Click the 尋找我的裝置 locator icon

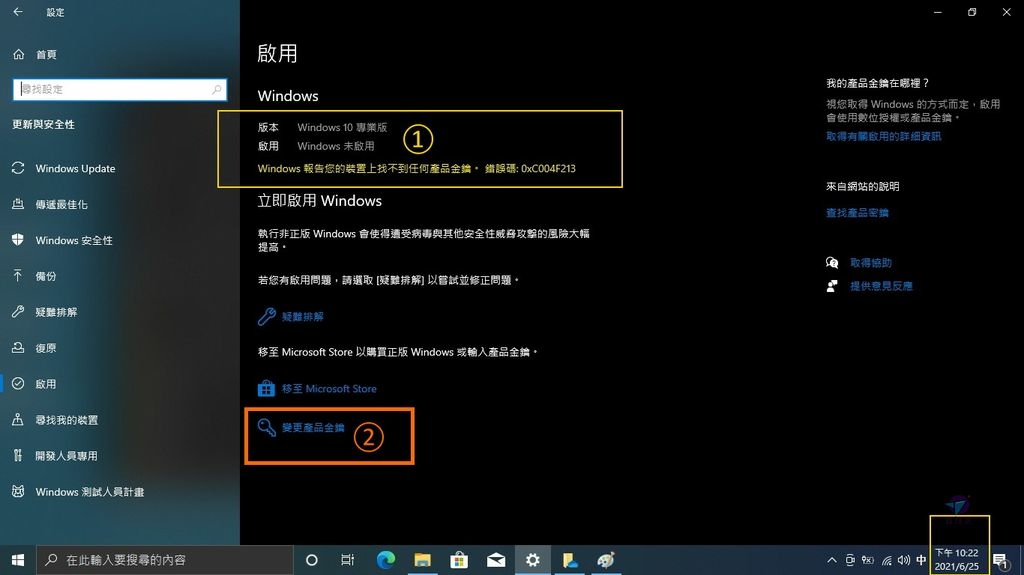pyautogui.click(x=18, y=419)
